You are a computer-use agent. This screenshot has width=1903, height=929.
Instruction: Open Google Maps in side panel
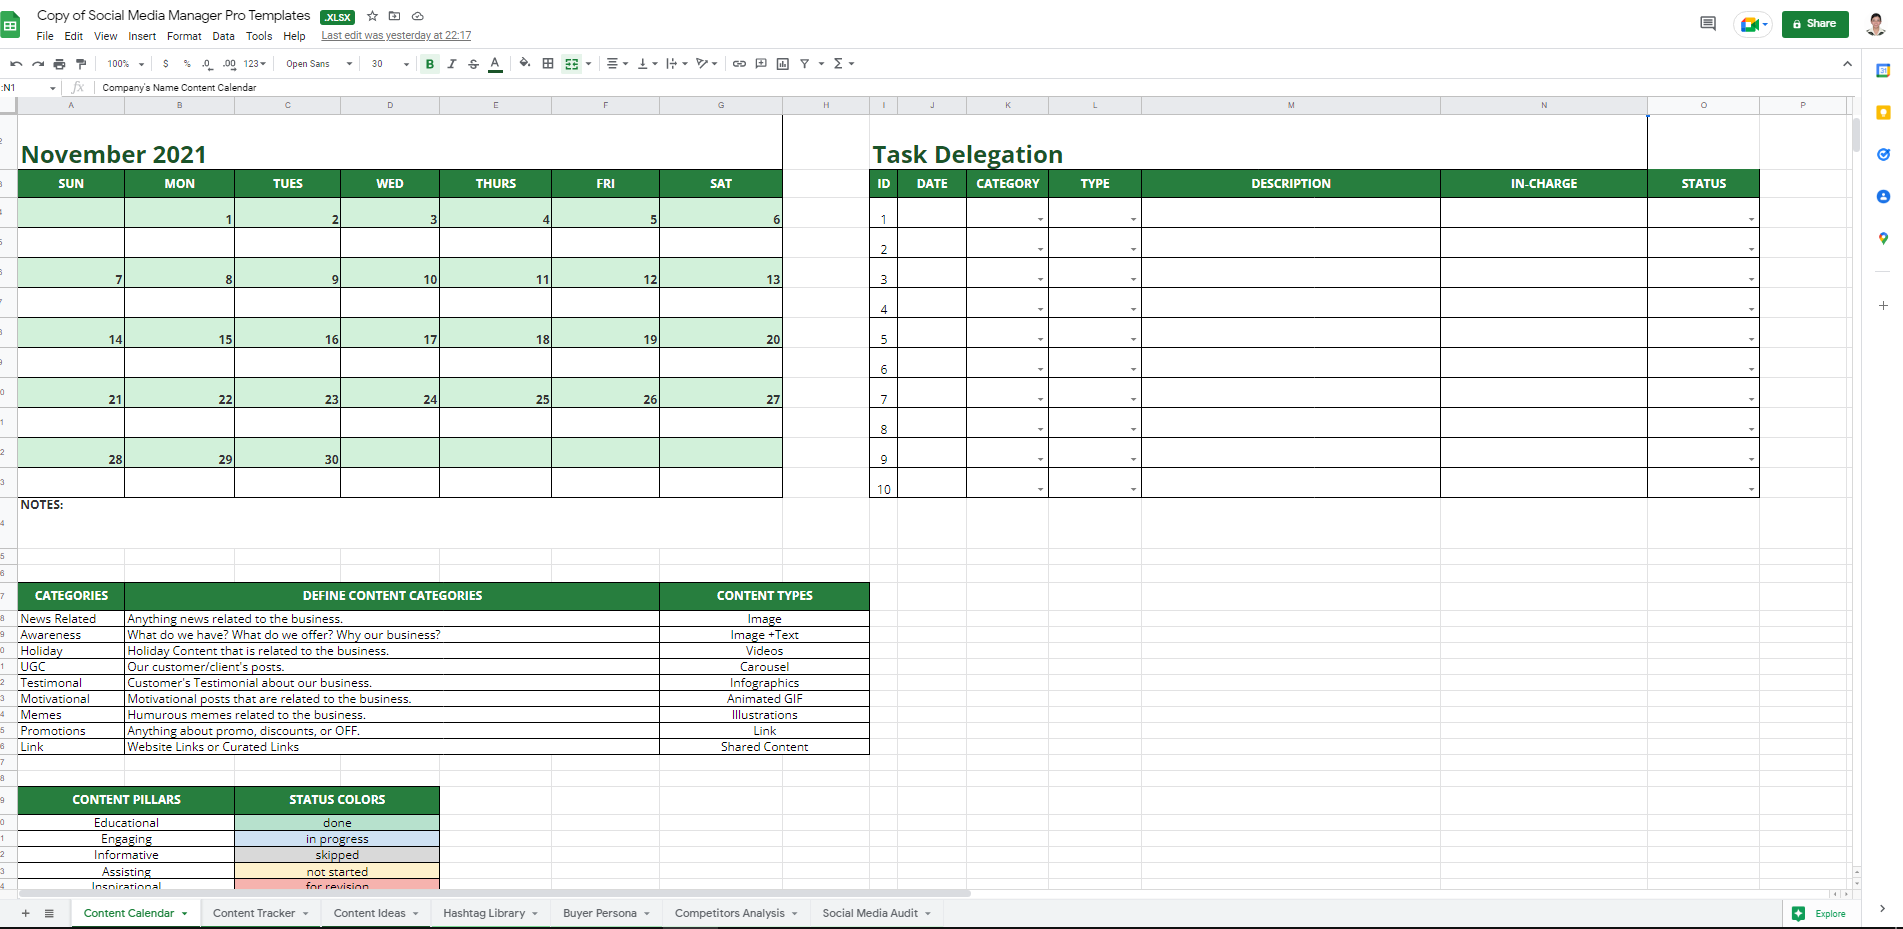pyautogui.click(x=1883, y=239)
